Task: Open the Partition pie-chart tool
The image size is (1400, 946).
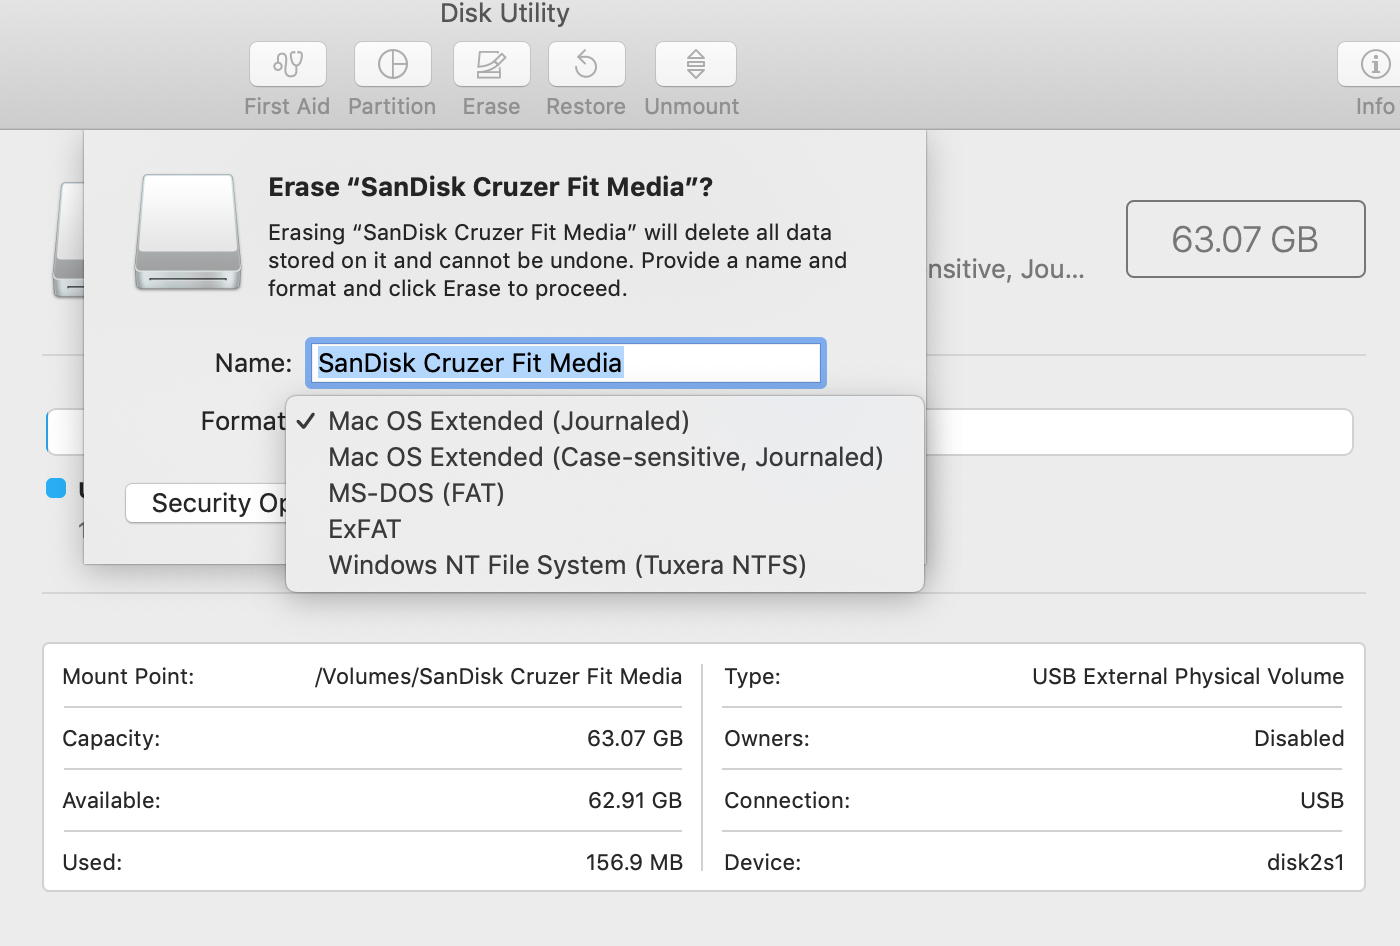Action: tap(393, 65)
